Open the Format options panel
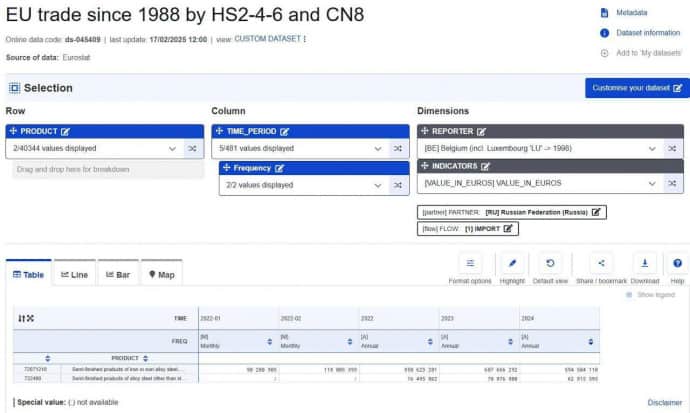This screenshot has height=413, width=690. click(x=469, y=263)
